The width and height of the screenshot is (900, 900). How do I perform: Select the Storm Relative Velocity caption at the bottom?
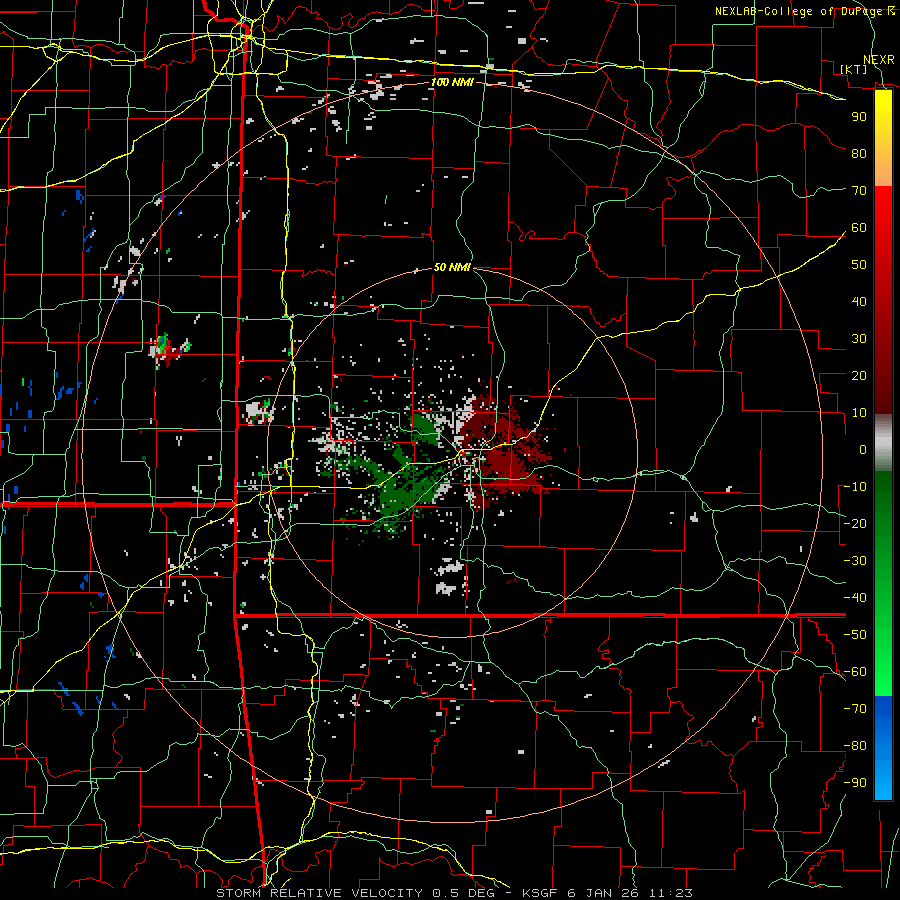[454, 893]
